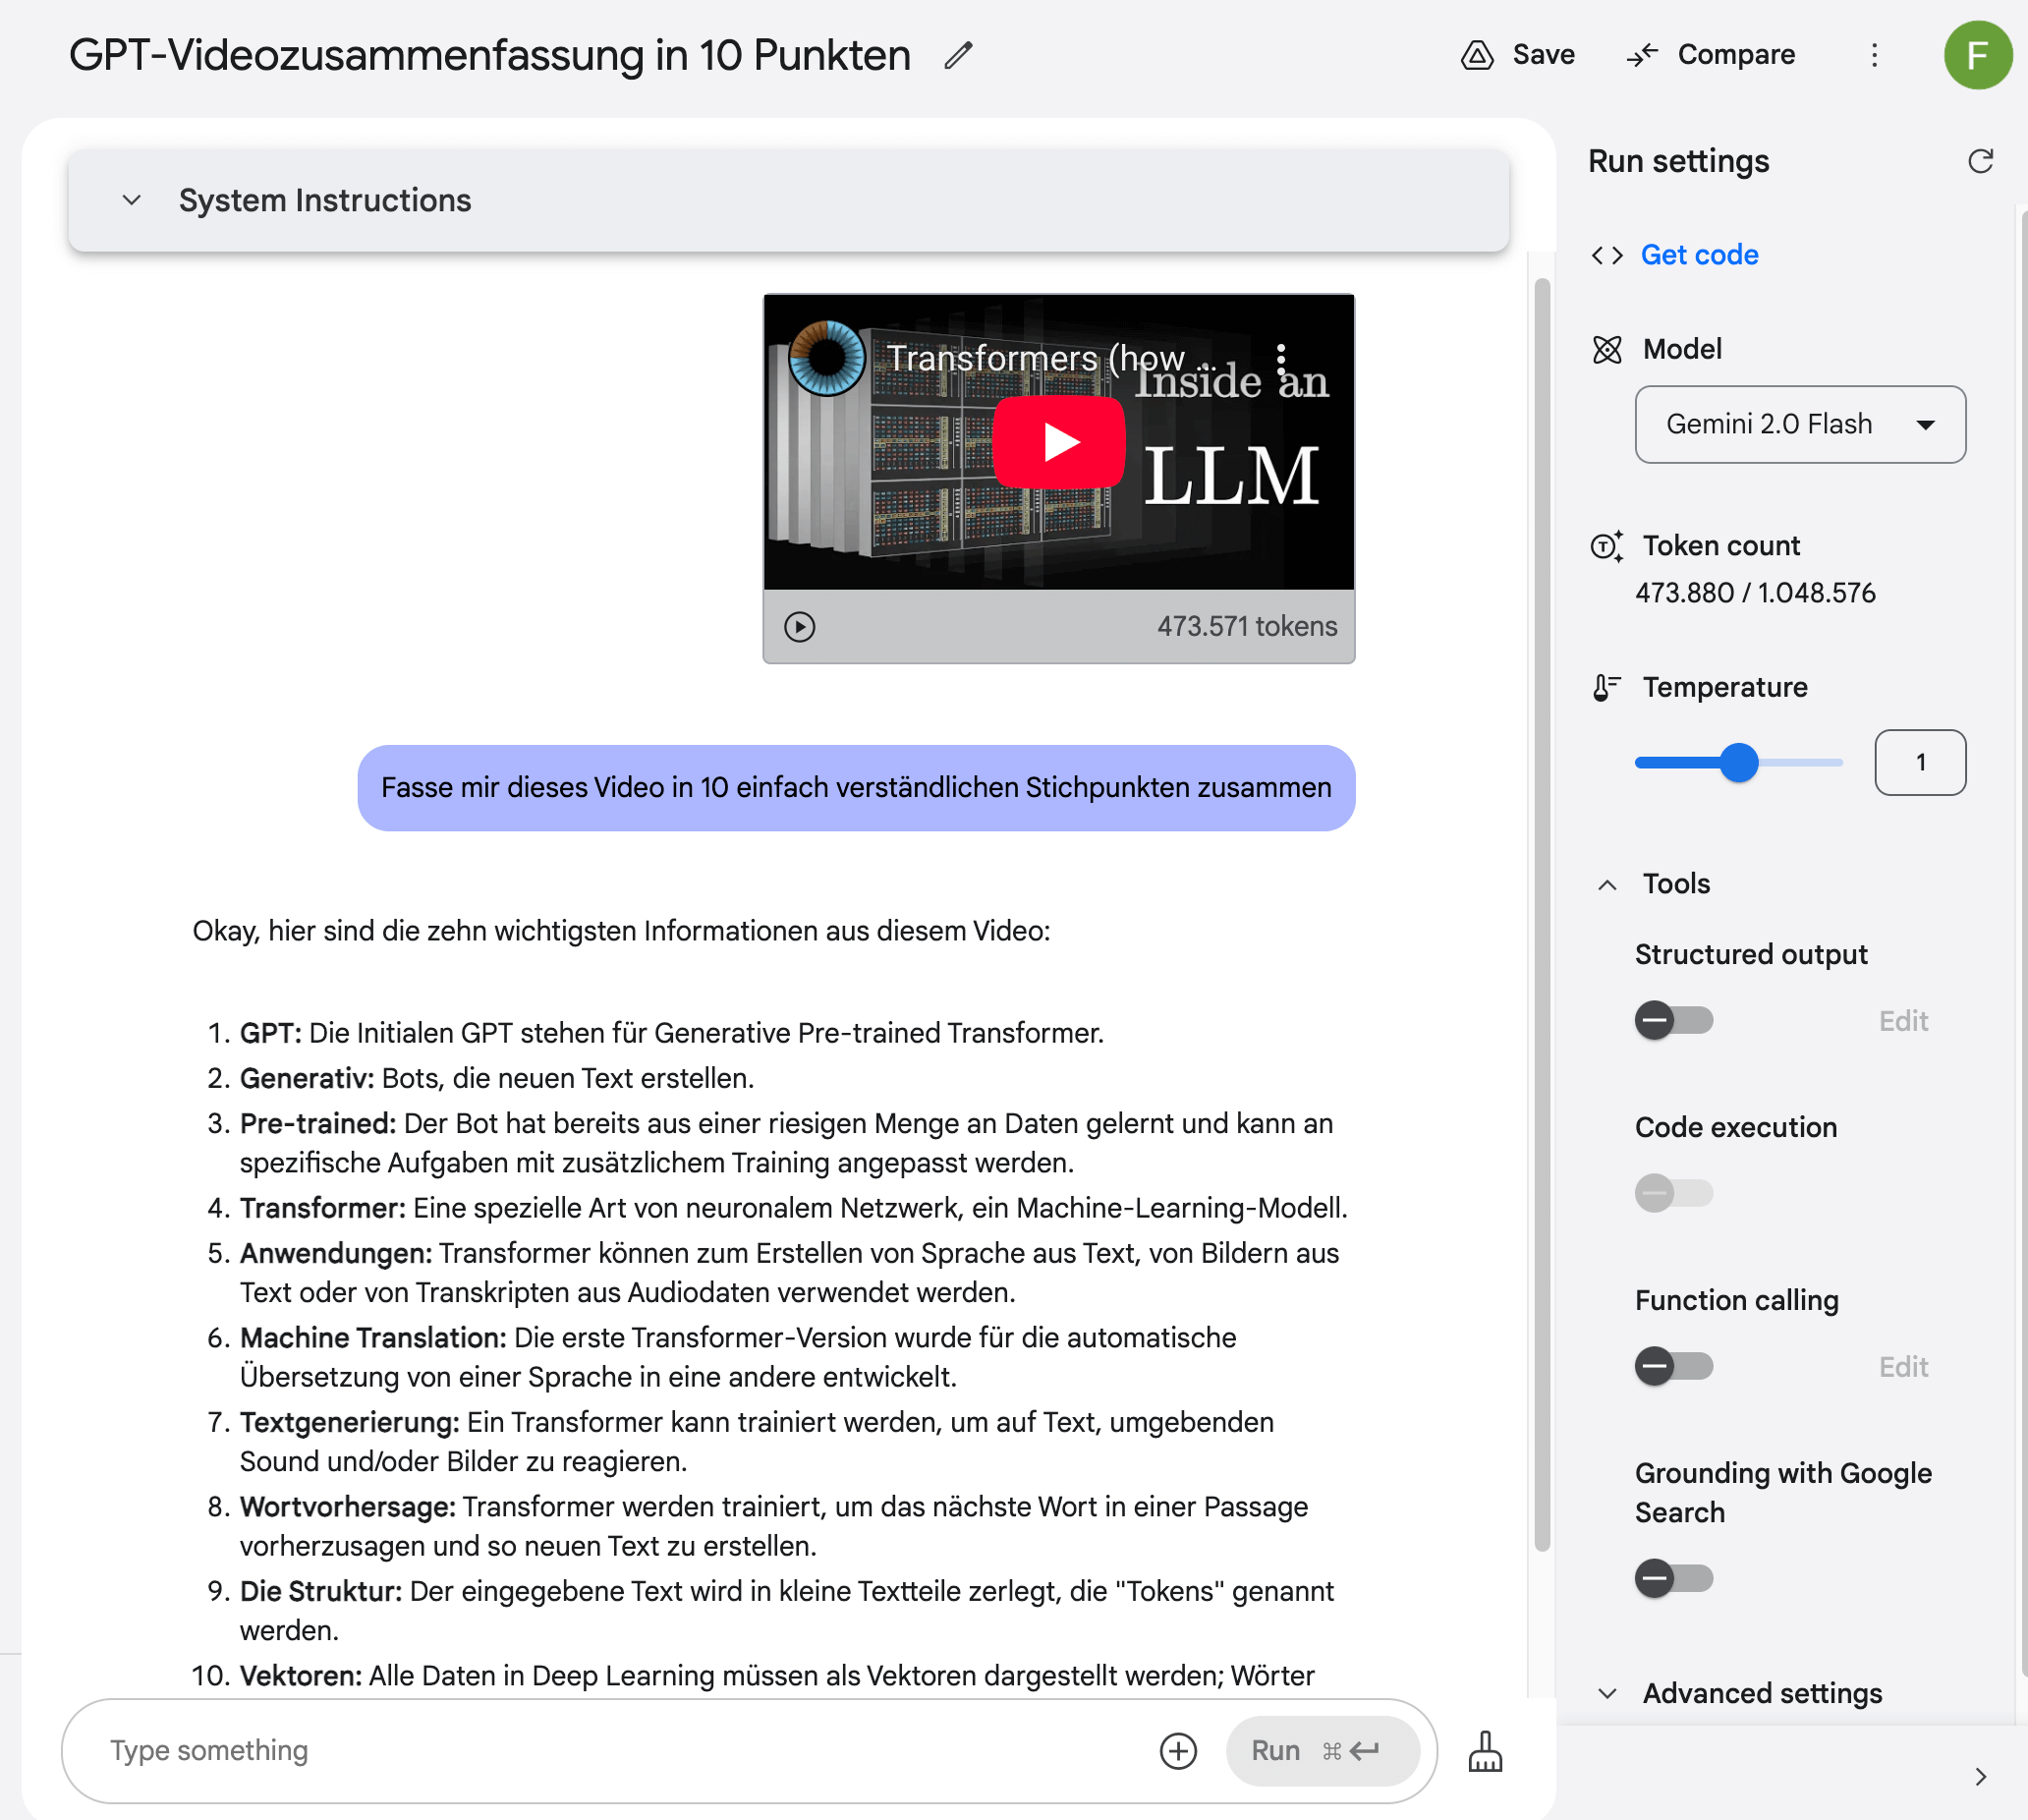This screenshot has height=1820, width=2028.
Task: Click the pencil edit title icon
Action: [957, 55]
